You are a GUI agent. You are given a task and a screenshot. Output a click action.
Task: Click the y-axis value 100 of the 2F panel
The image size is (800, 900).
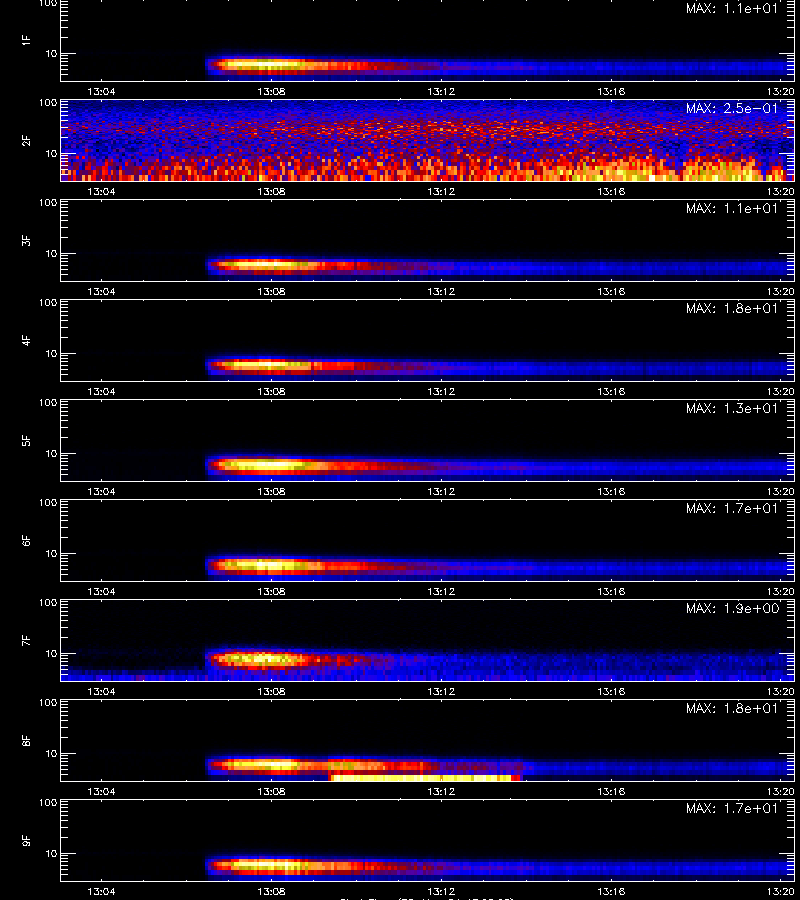click(48, 103)
